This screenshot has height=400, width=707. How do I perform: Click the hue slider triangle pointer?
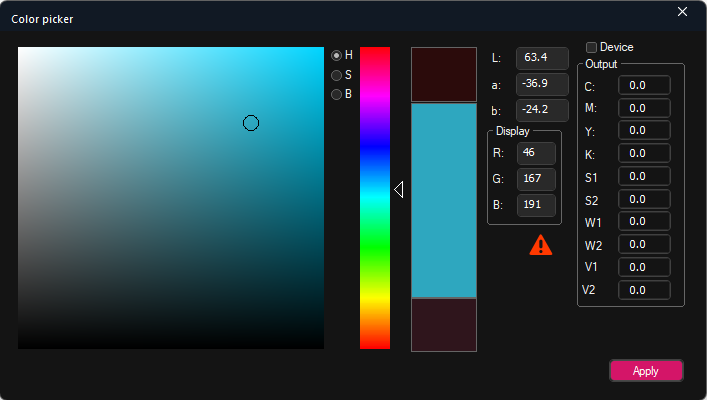click(x=399, y=189)
